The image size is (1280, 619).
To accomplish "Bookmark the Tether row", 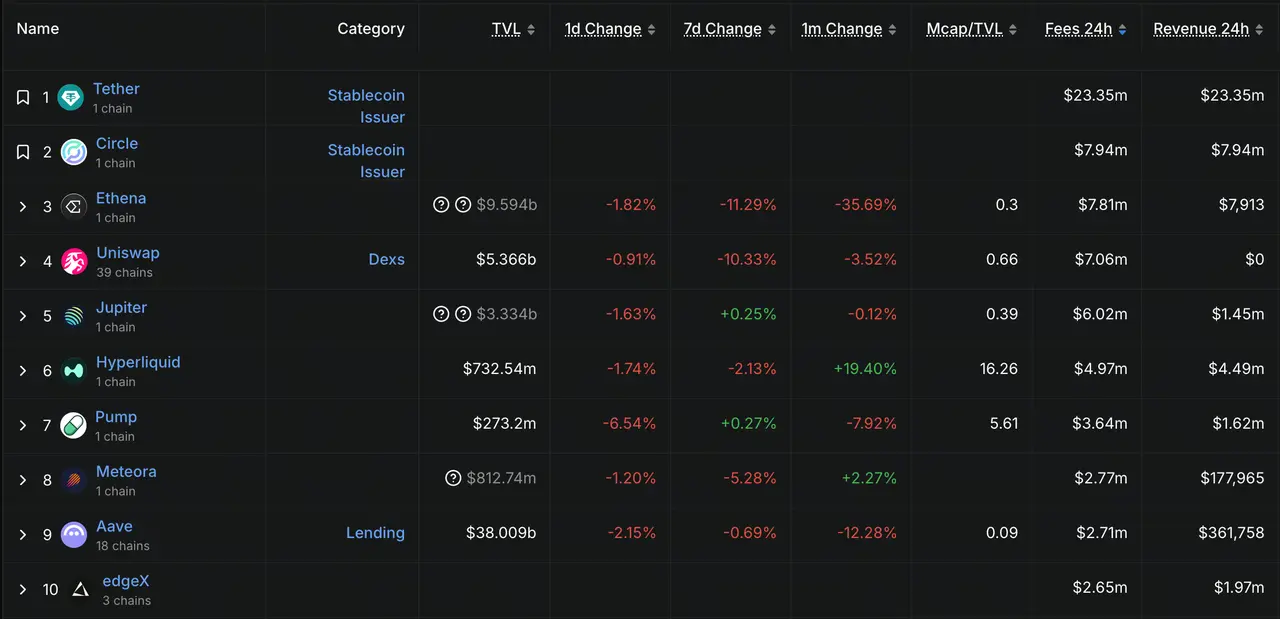I will pos(23,97).
